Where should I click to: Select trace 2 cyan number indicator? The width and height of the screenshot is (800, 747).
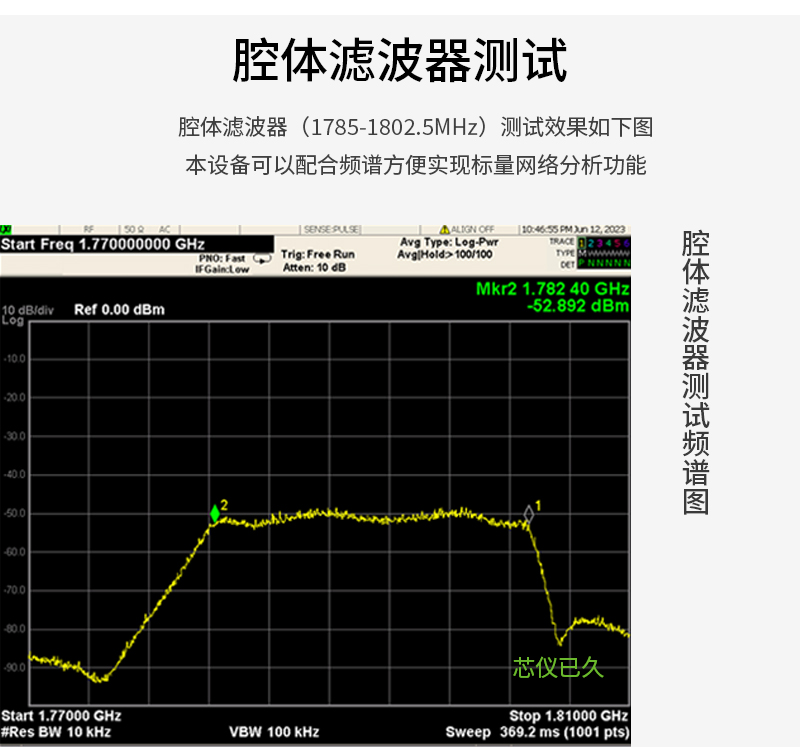coord(591,243)
